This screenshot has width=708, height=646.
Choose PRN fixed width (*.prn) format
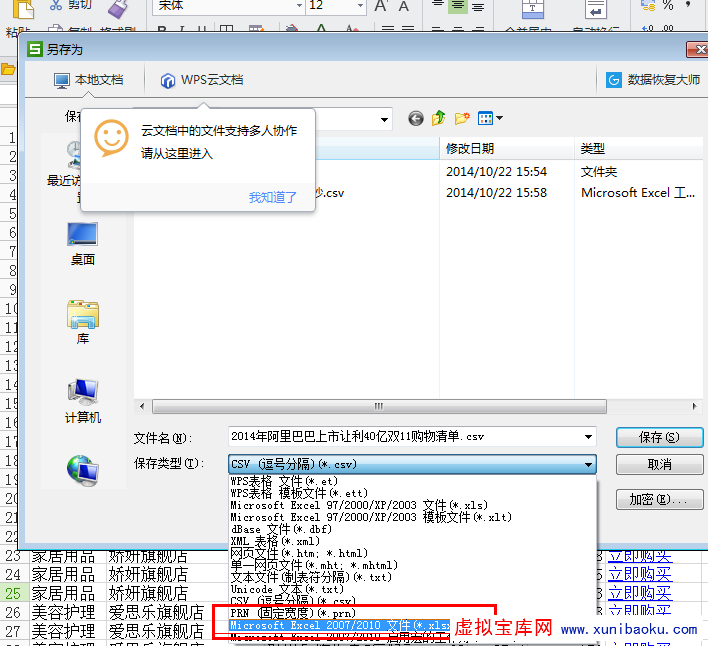coord(292,613)
